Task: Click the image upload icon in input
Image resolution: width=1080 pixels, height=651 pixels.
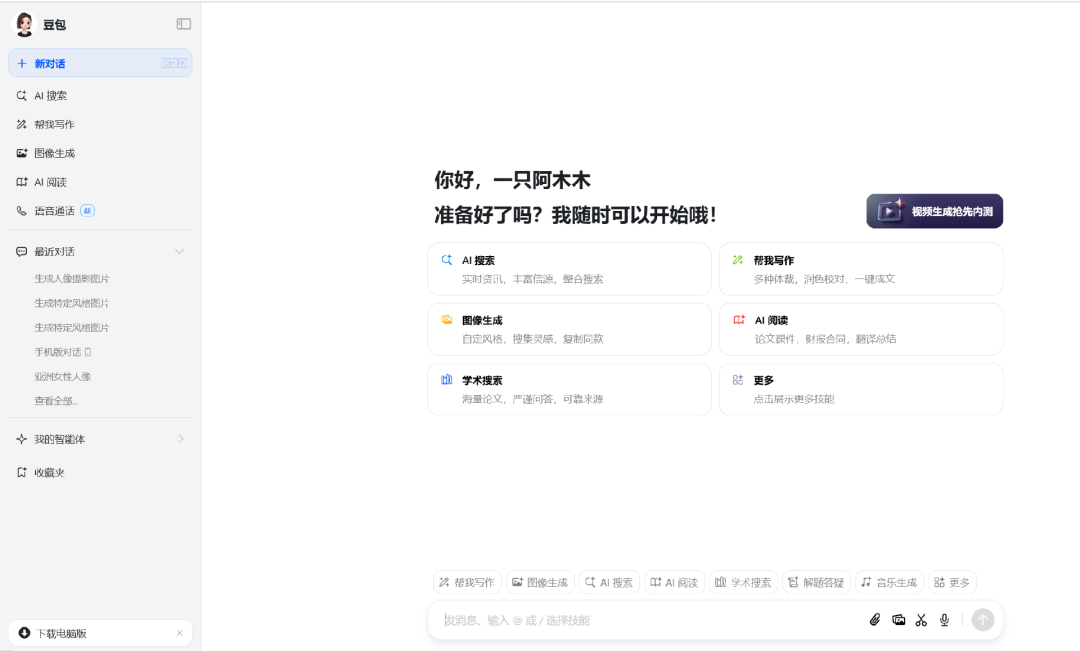Action: coord(898,620)
